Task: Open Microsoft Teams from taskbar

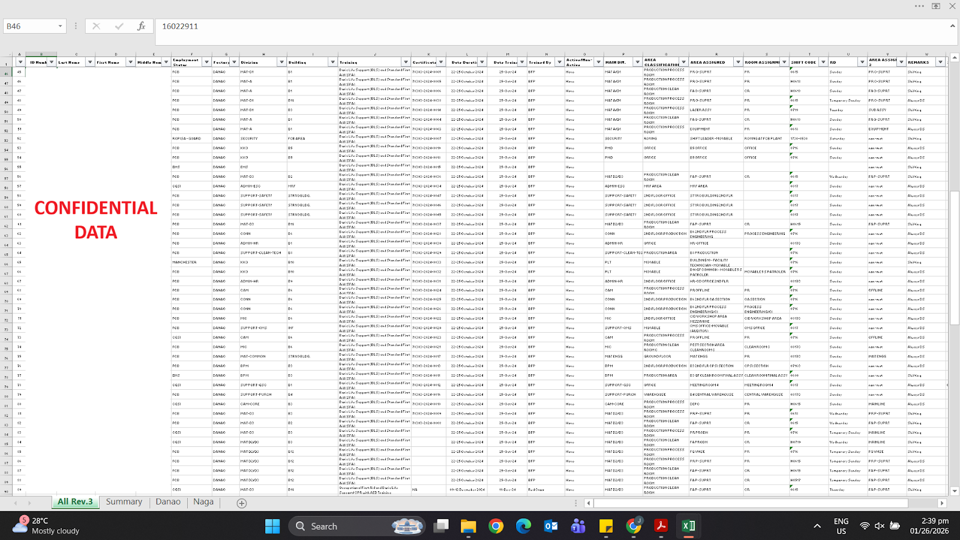Action: point(578,526)
